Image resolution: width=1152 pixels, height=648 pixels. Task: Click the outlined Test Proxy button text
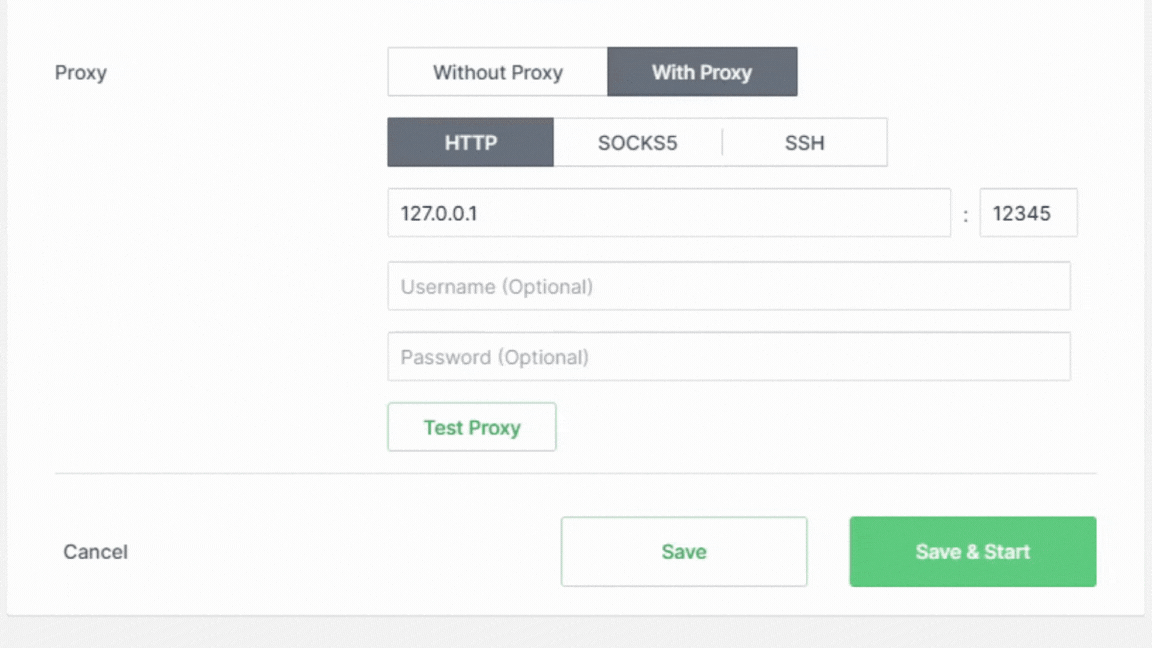[x=472, y=428]
